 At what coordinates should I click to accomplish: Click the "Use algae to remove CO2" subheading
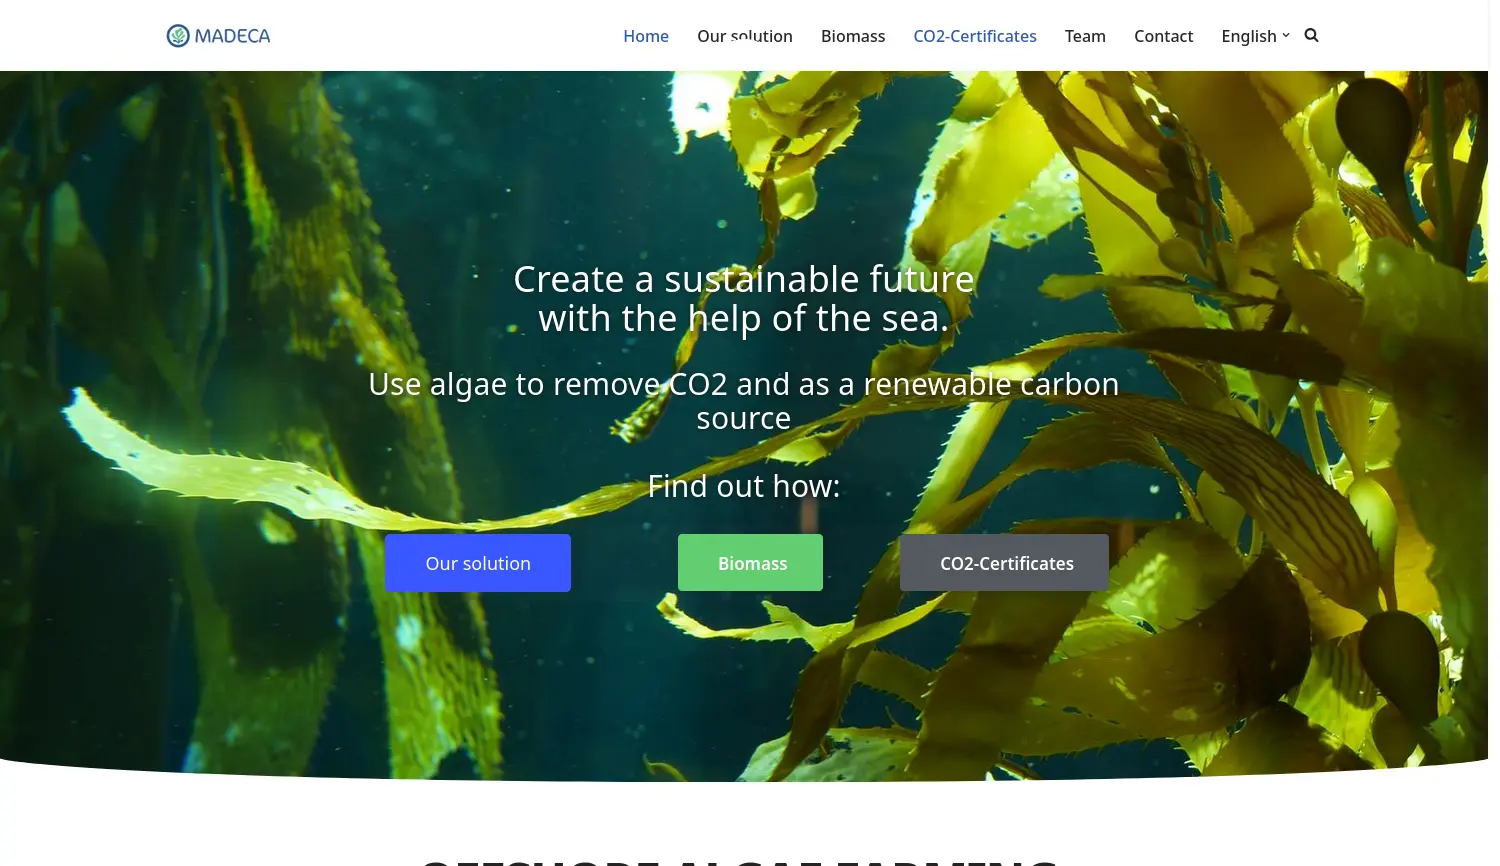[744, 401]
